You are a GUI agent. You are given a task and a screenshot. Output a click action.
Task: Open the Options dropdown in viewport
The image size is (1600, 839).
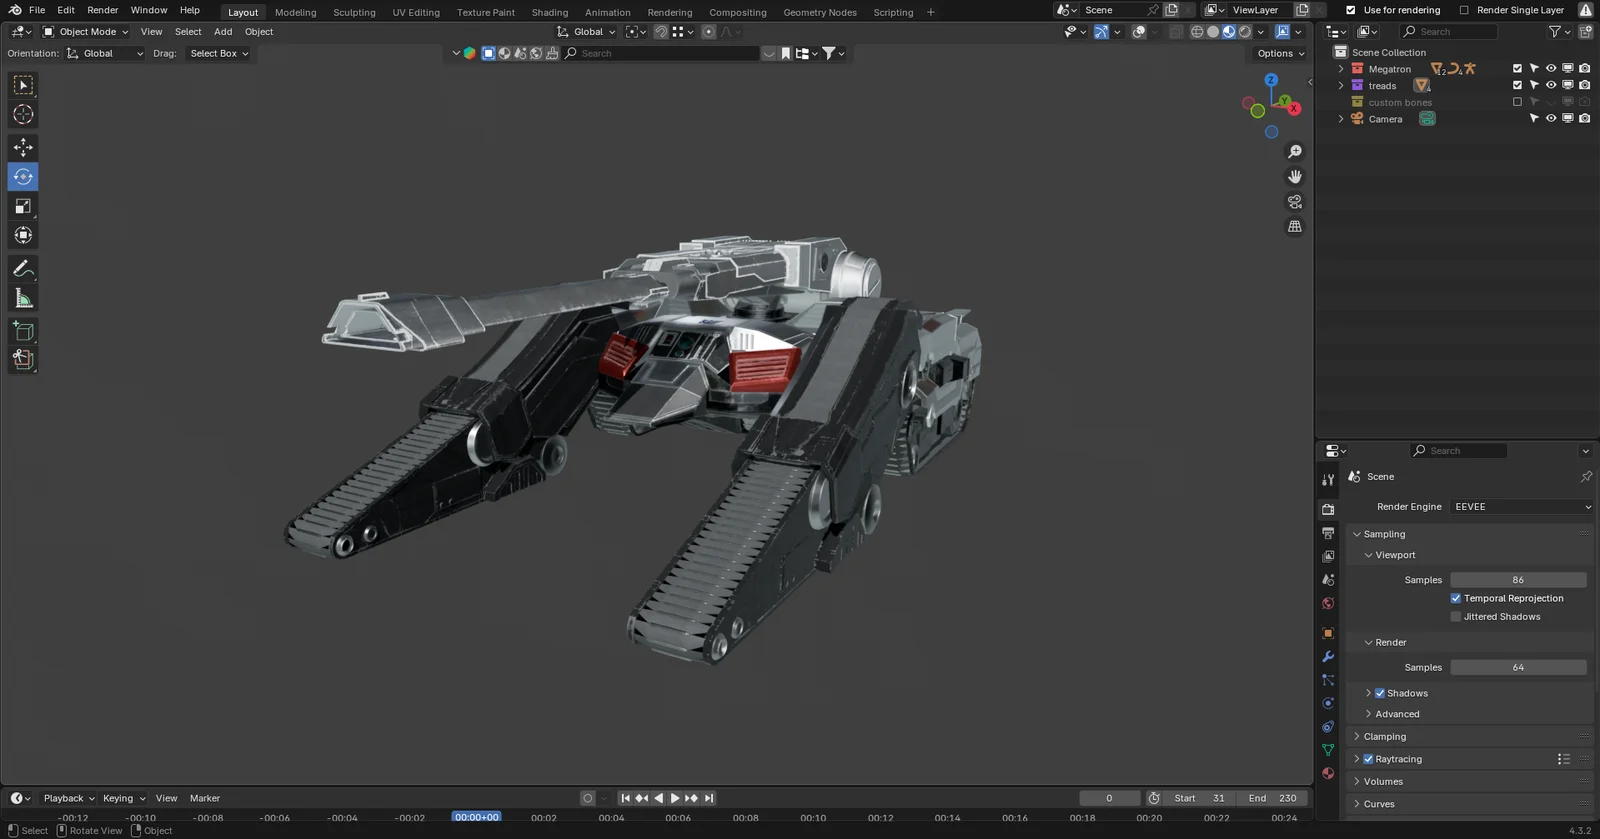(1281, 53)
